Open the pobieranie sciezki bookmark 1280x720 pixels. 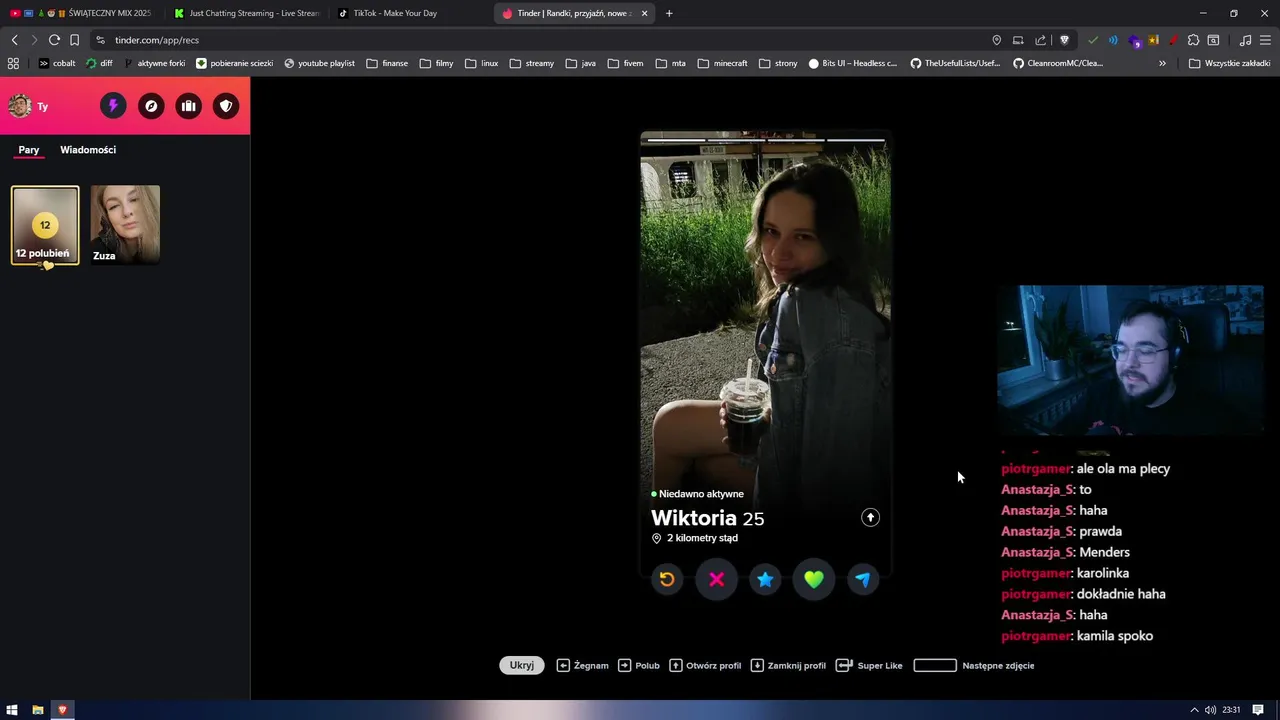(234, 63)
